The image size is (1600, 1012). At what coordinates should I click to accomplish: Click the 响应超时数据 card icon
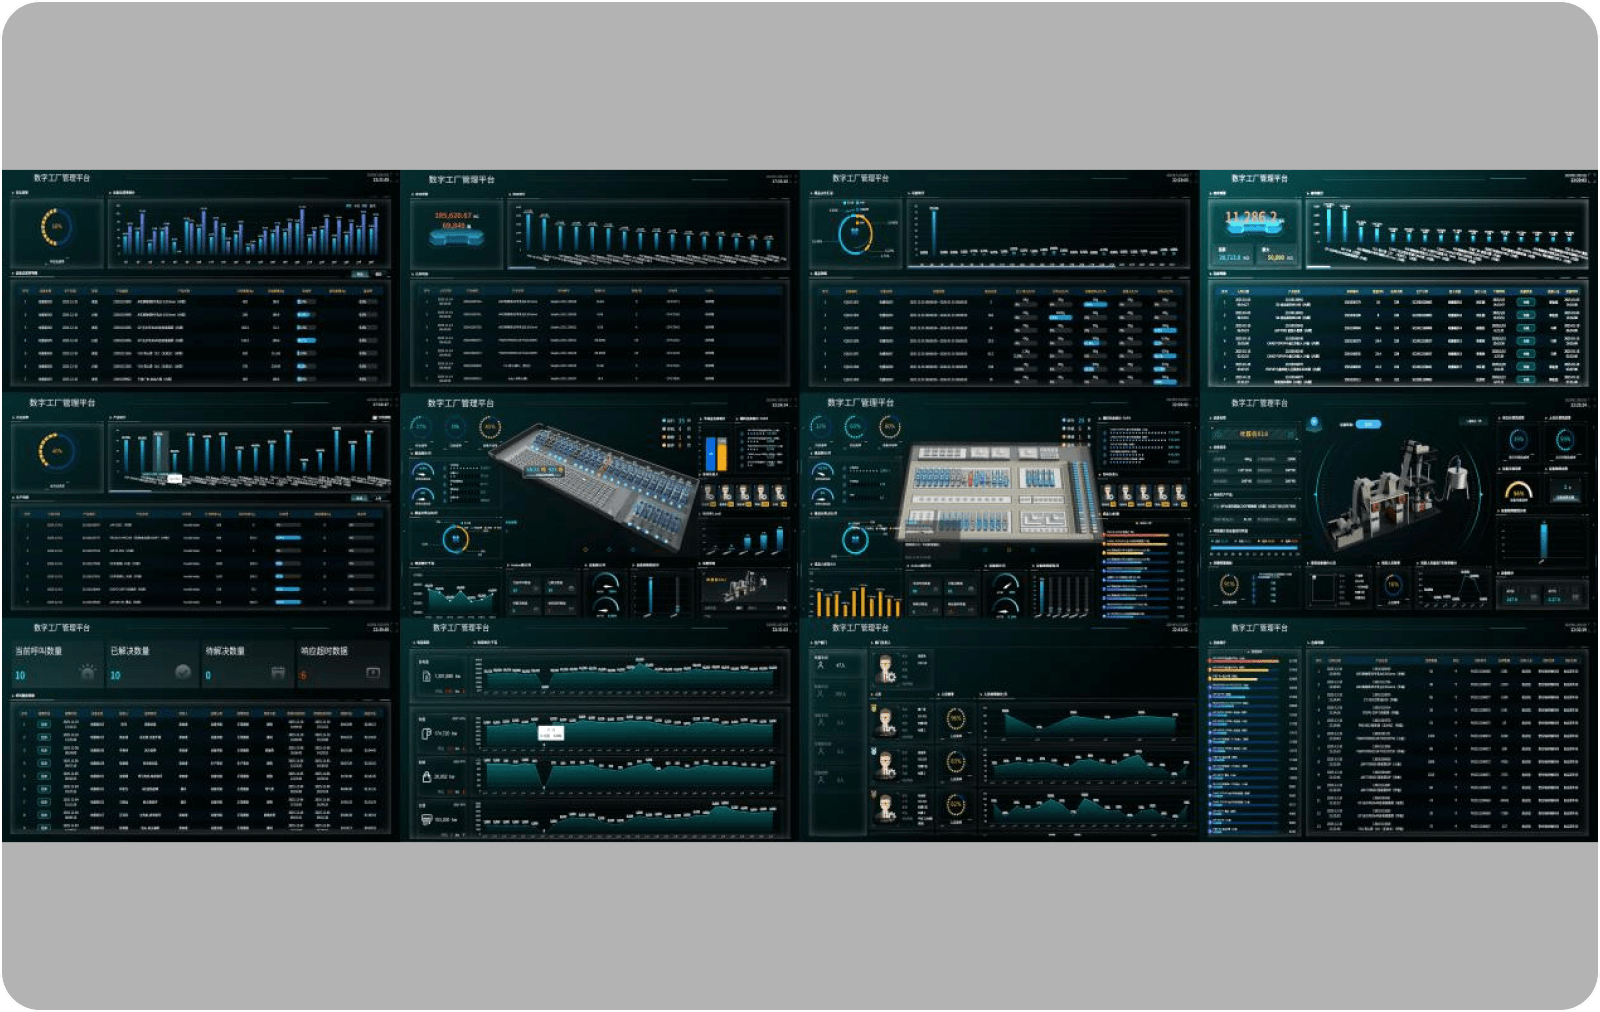coord(373,673)
